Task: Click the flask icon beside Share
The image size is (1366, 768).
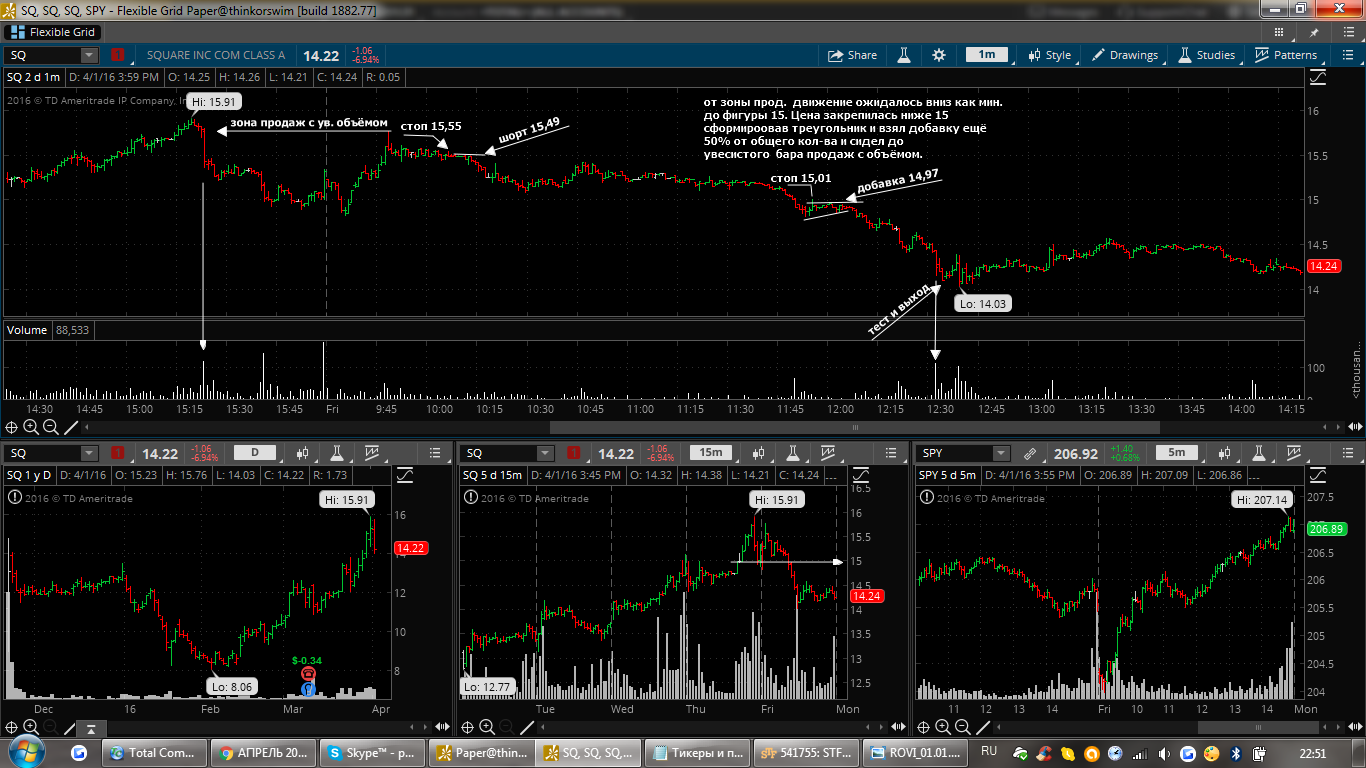Action: click(x=904, y=55)
